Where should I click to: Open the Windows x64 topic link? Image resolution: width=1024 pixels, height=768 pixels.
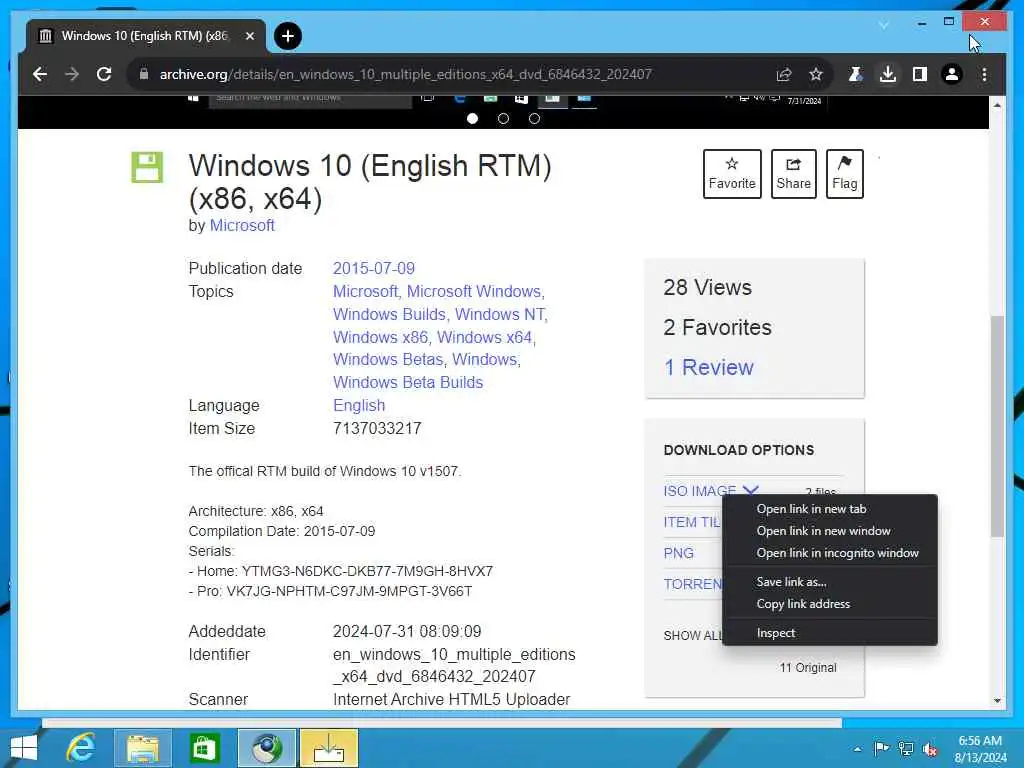point(486,337)
